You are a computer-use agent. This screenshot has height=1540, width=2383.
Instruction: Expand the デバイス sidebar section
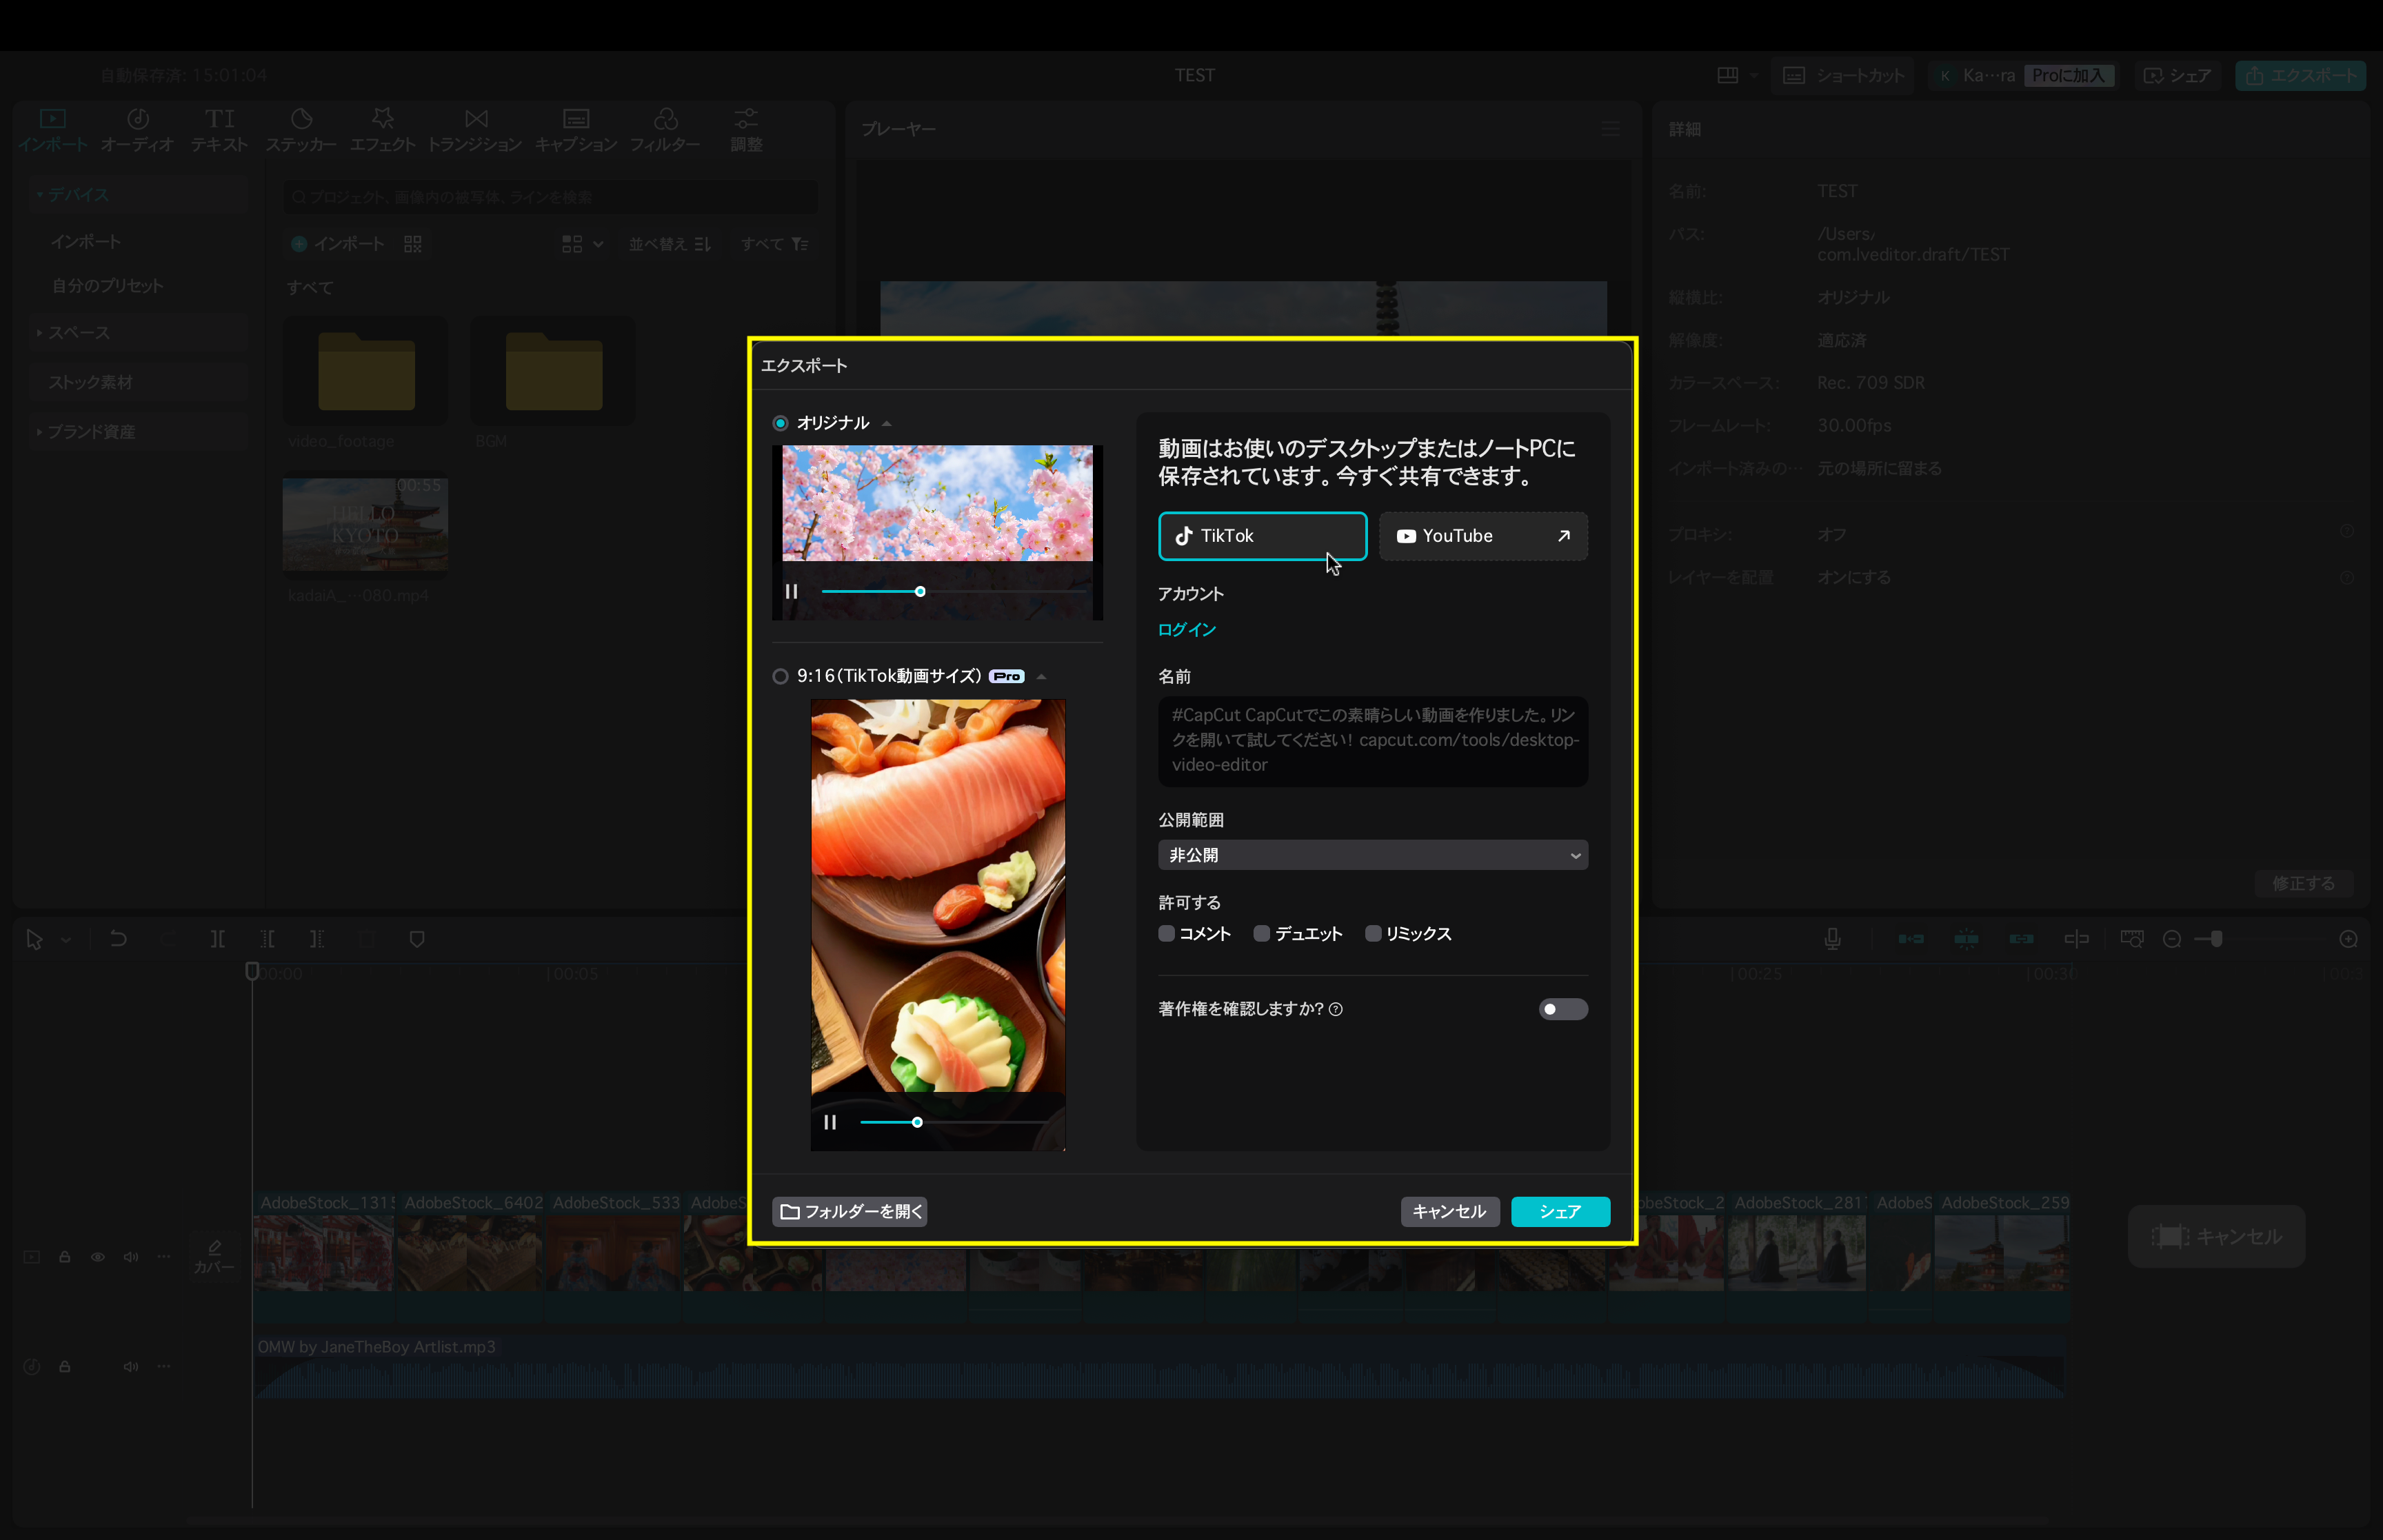(137, 195)
